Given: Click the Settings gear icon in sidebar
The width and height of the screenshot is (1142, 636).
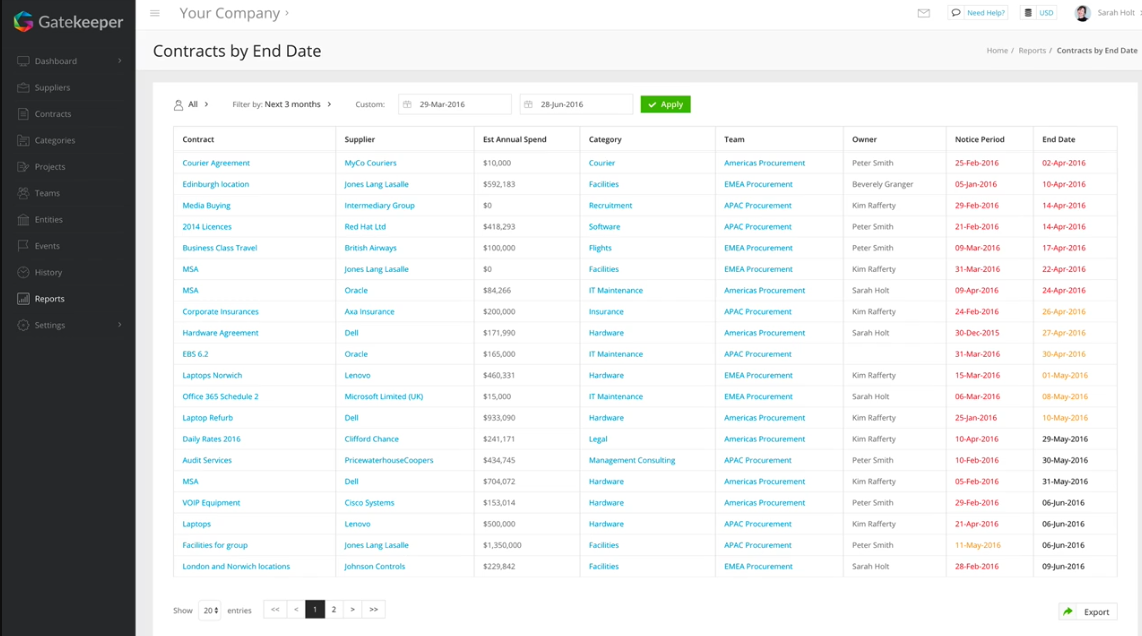Looking at the screenshot, I should tap(23, 325).
